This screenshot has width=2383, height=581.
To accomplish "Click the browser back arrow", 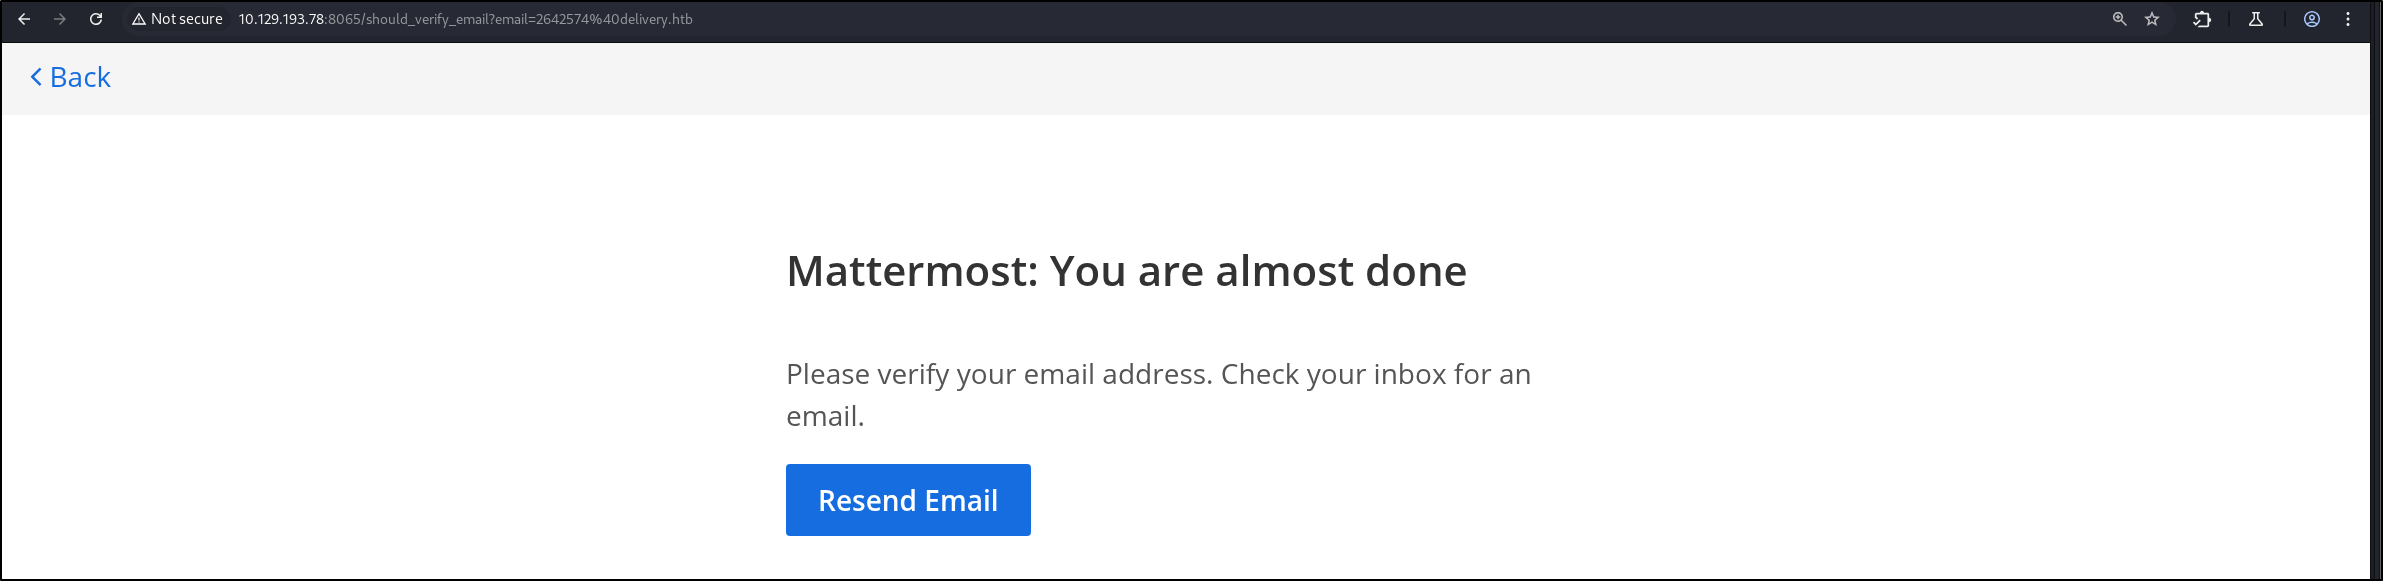I will 24,19.
